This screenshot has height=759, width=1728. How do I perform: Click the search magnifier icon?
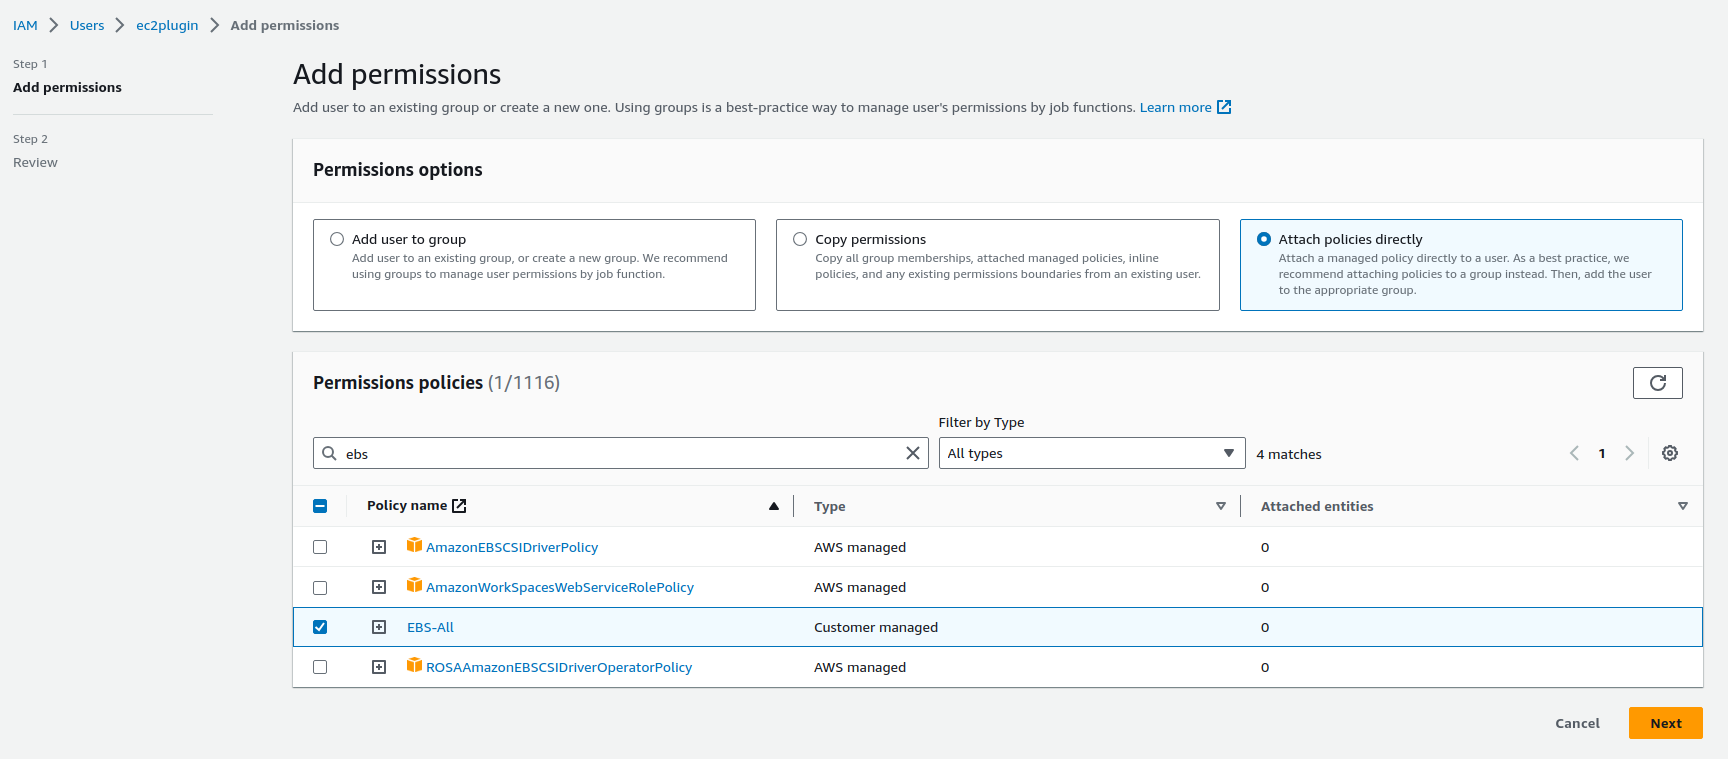coord(329,453)
